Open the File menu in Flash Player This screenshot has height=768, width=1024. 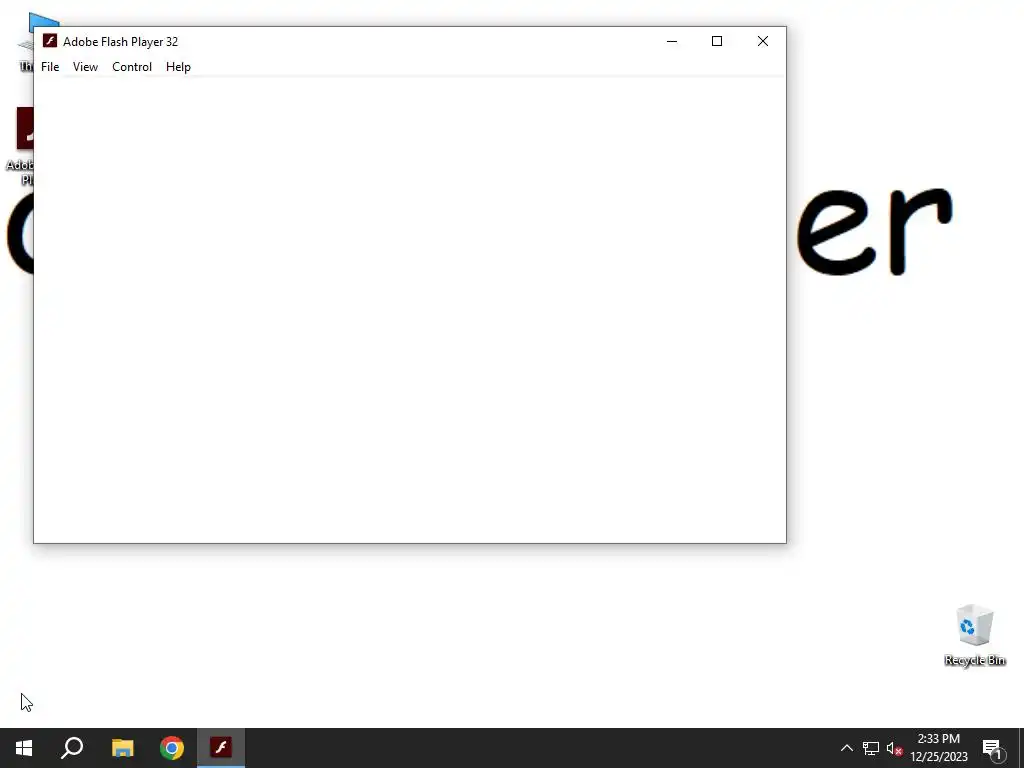click(x=50, y=67)
